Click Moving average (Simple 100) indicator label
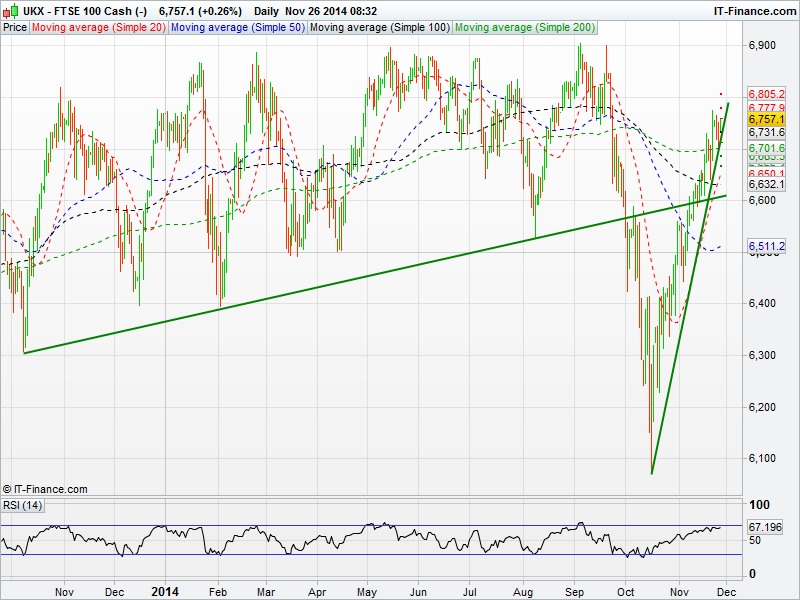Image resolution: width=800 pixels, height=600 pixels. pos(379,28)
